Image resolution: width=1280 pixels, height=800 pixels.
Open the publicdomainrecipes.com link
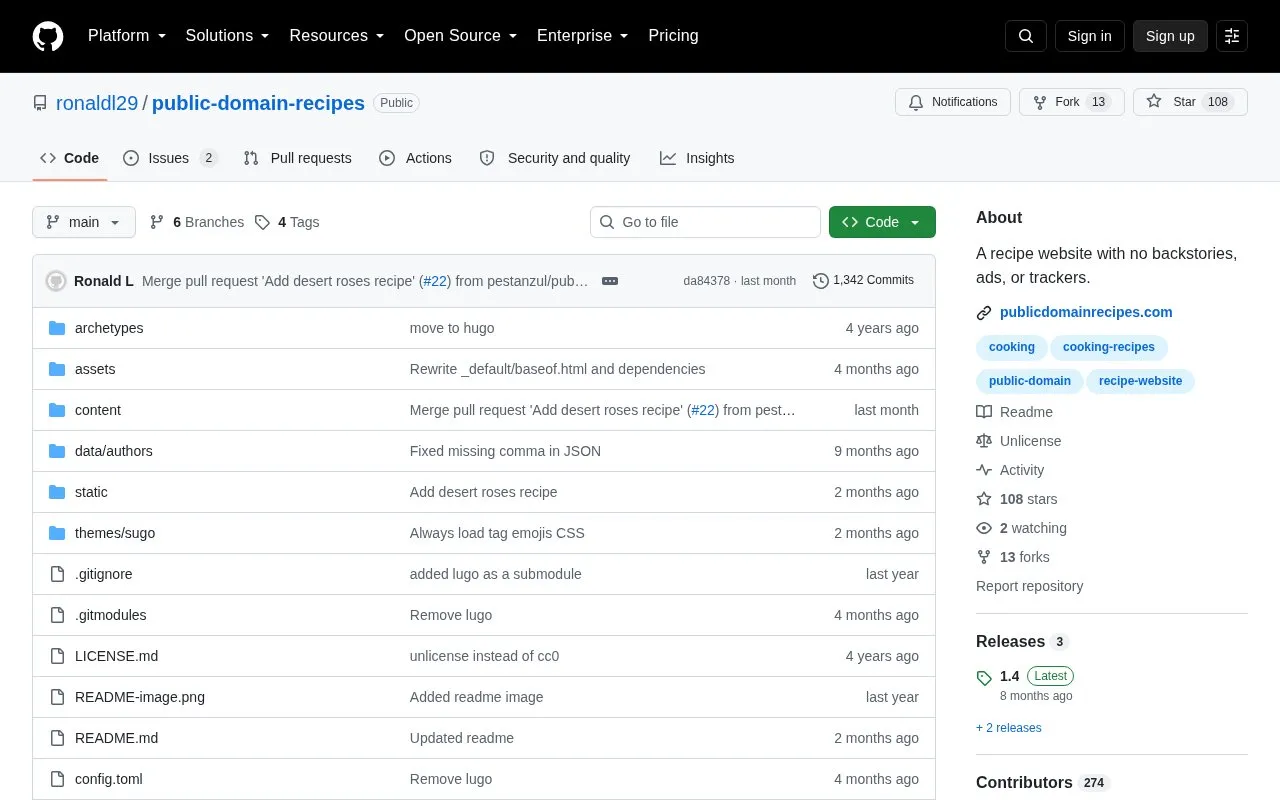1086,312
